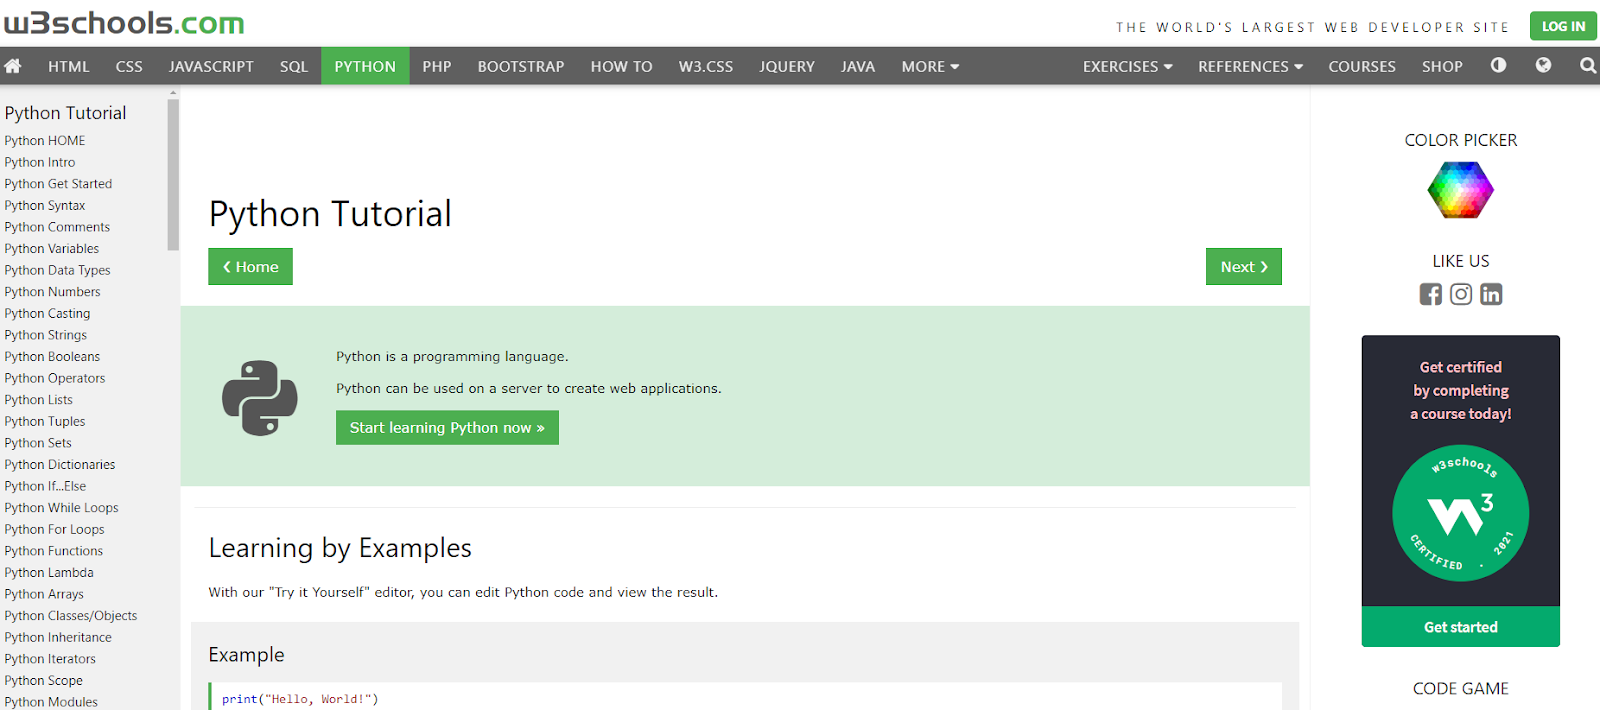Click the sidebar scrollbar thumb
The width and height of the screenshot is (1600, 710).
coord(173,174)
